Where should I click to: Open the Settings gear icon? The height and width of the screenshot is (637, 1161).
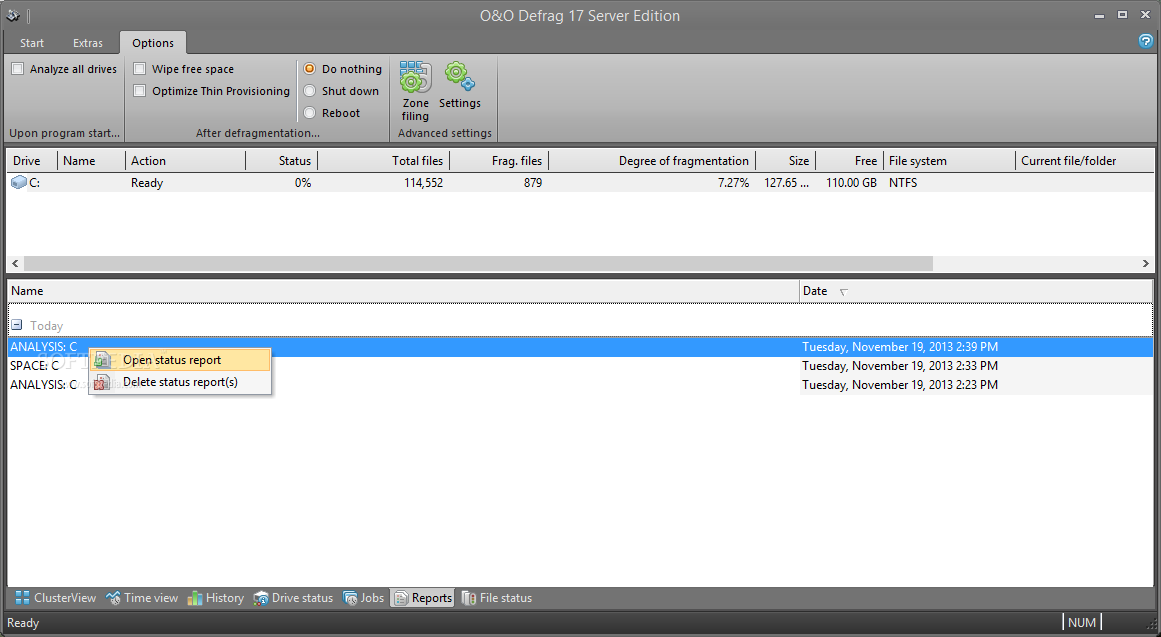[460, 77]
